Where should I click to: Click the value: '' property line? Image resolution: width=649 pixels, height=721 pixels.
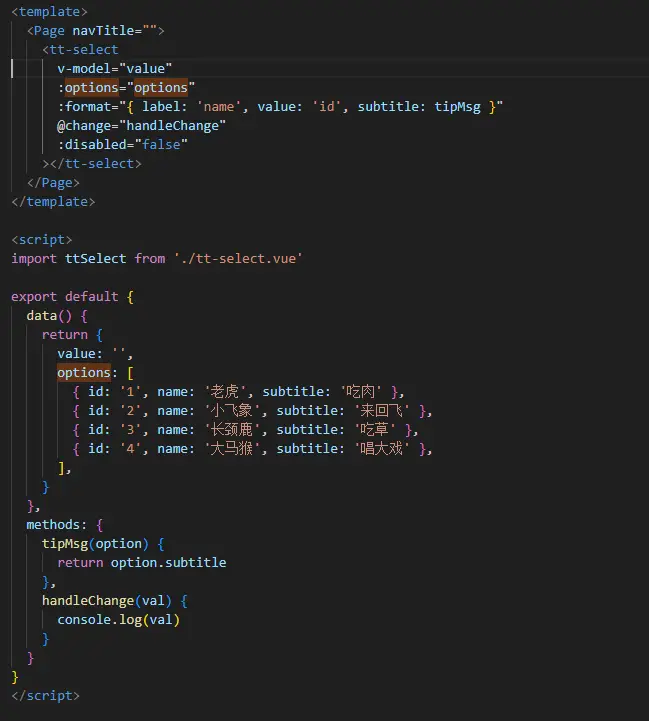click(95, 354)
